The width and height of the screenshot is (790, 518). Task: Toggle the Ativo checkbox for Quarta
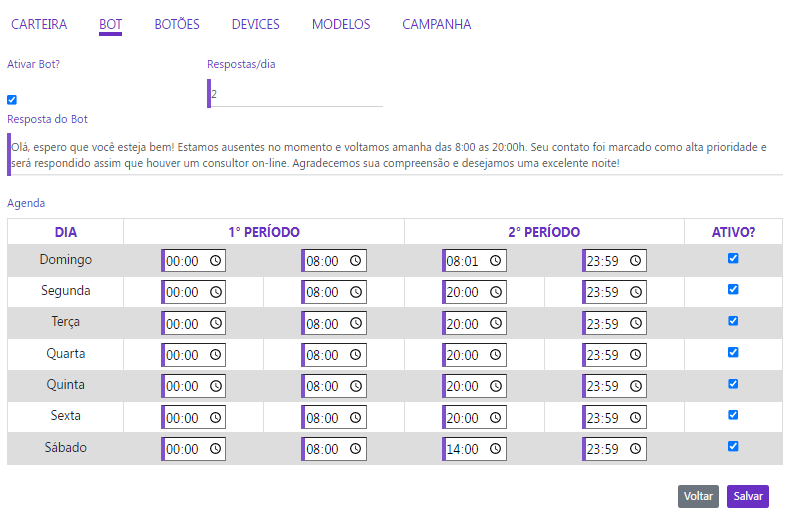733,352
